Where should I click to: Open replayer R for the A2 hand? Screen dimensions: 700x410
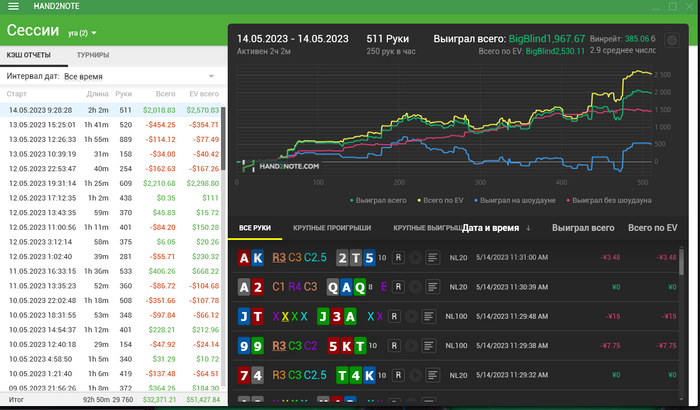tap(398, 287)
